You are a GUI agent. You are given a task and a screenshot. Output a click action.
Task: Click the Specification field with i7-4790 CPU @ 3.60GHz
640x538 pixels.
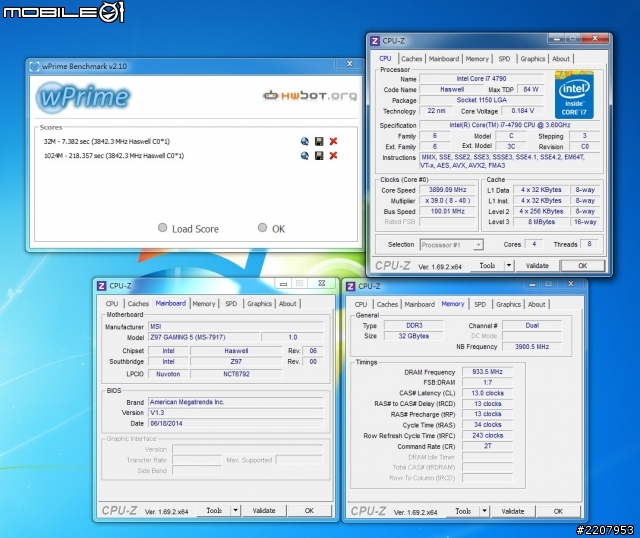click(x=510, y=125)
